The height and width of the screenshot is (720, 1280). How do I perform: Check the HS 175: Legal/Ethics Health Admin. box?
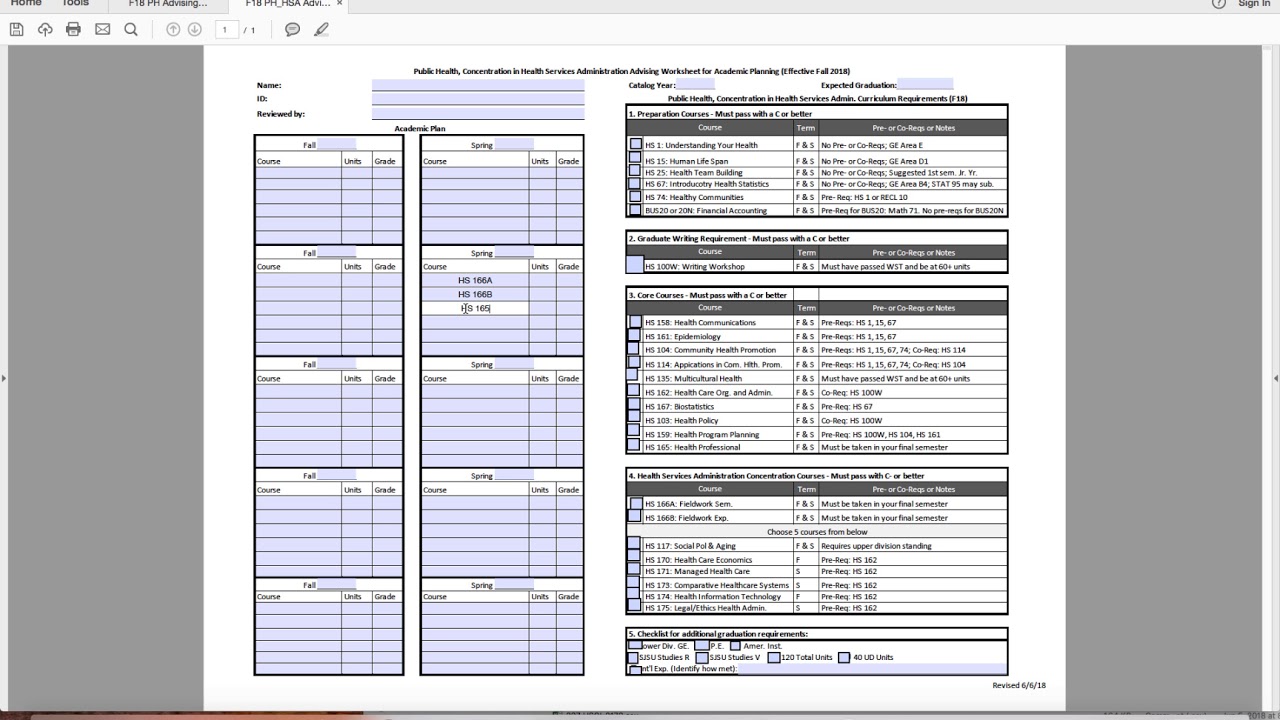click(x=634, y=606)
